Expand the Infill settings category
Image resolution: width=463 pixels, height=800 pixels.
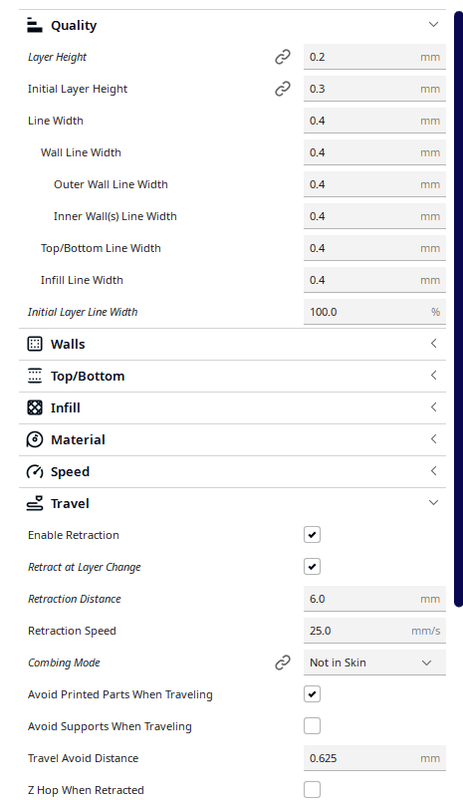(x=232, y=408)
